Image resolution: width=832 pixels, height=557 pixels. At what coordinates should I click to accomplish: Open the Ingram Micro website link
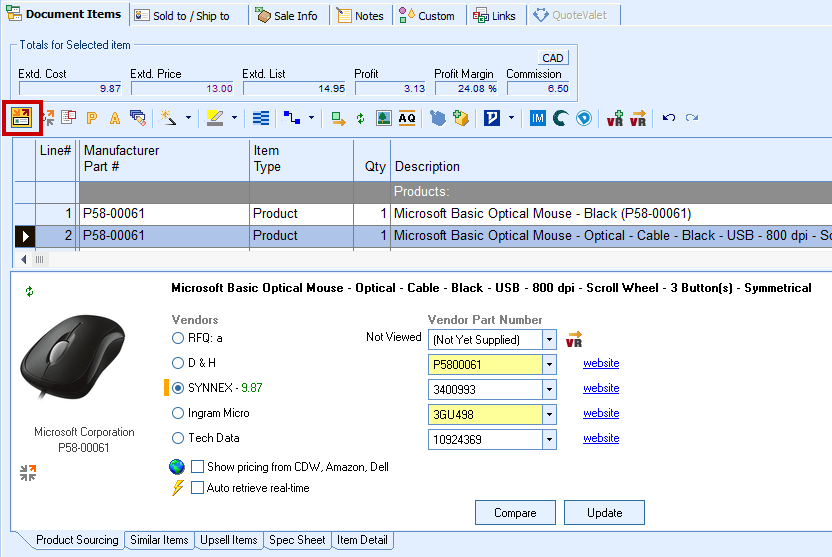tap(601, 413)
